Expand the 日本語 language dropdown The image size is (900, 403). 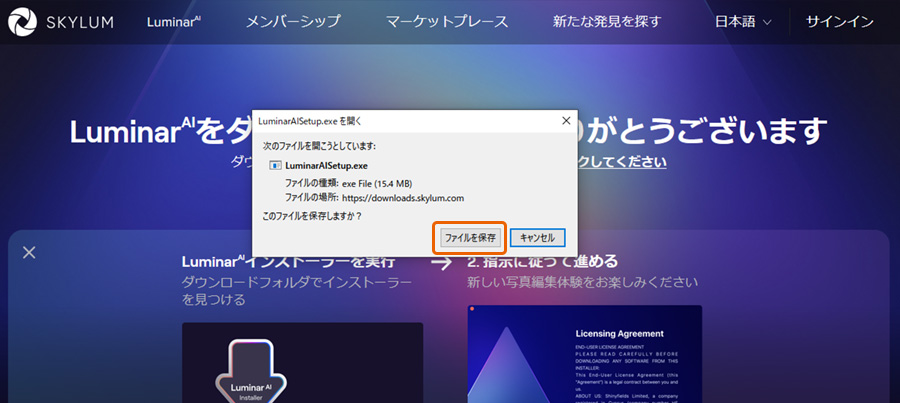click(743, 22)
